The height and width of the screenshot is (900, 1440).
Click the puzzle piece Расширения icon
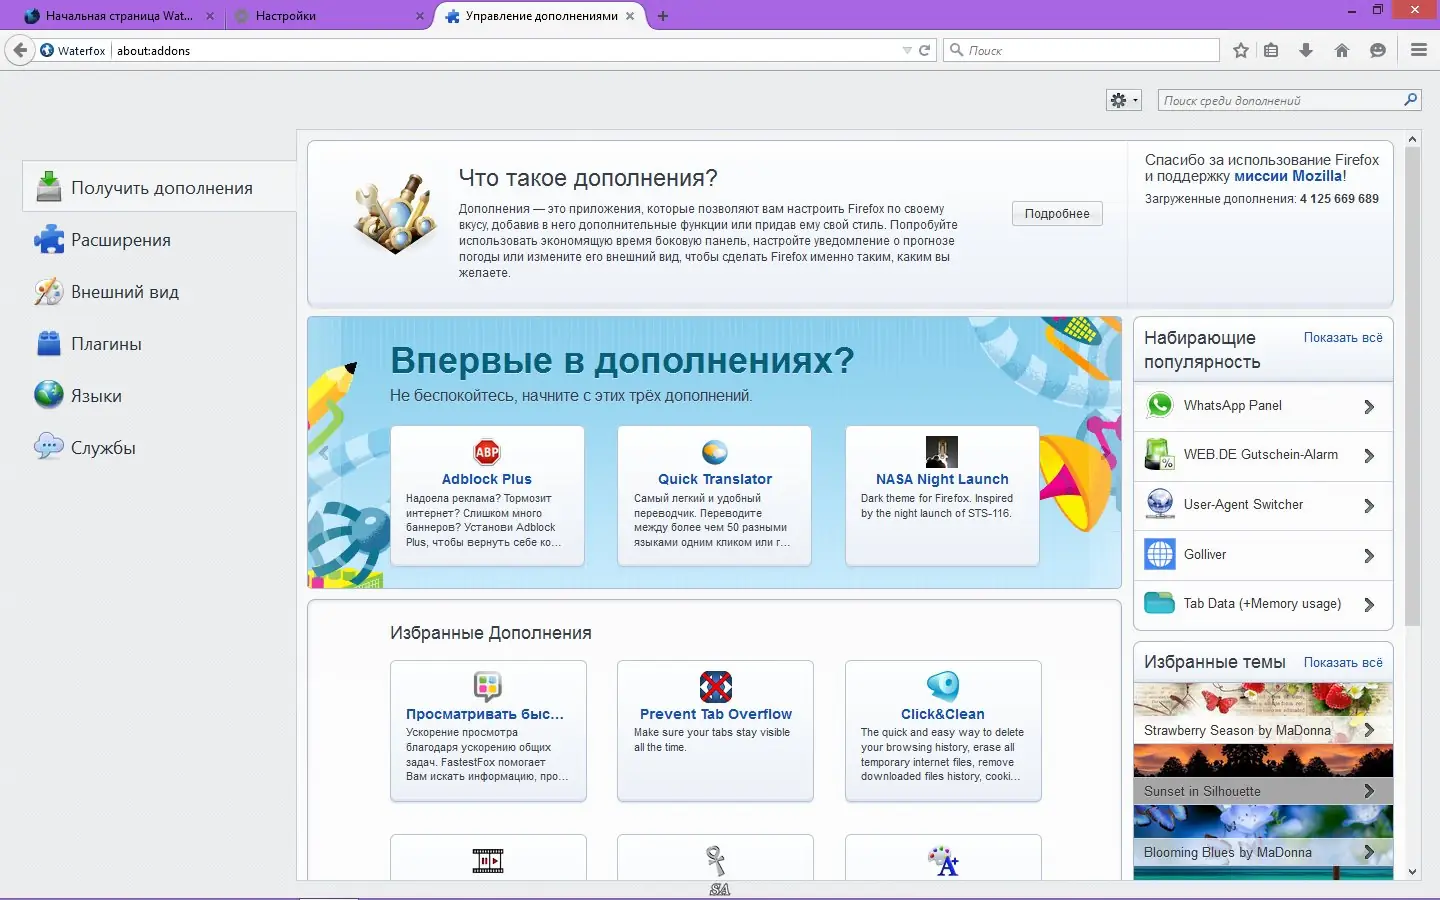coord(49,240)
